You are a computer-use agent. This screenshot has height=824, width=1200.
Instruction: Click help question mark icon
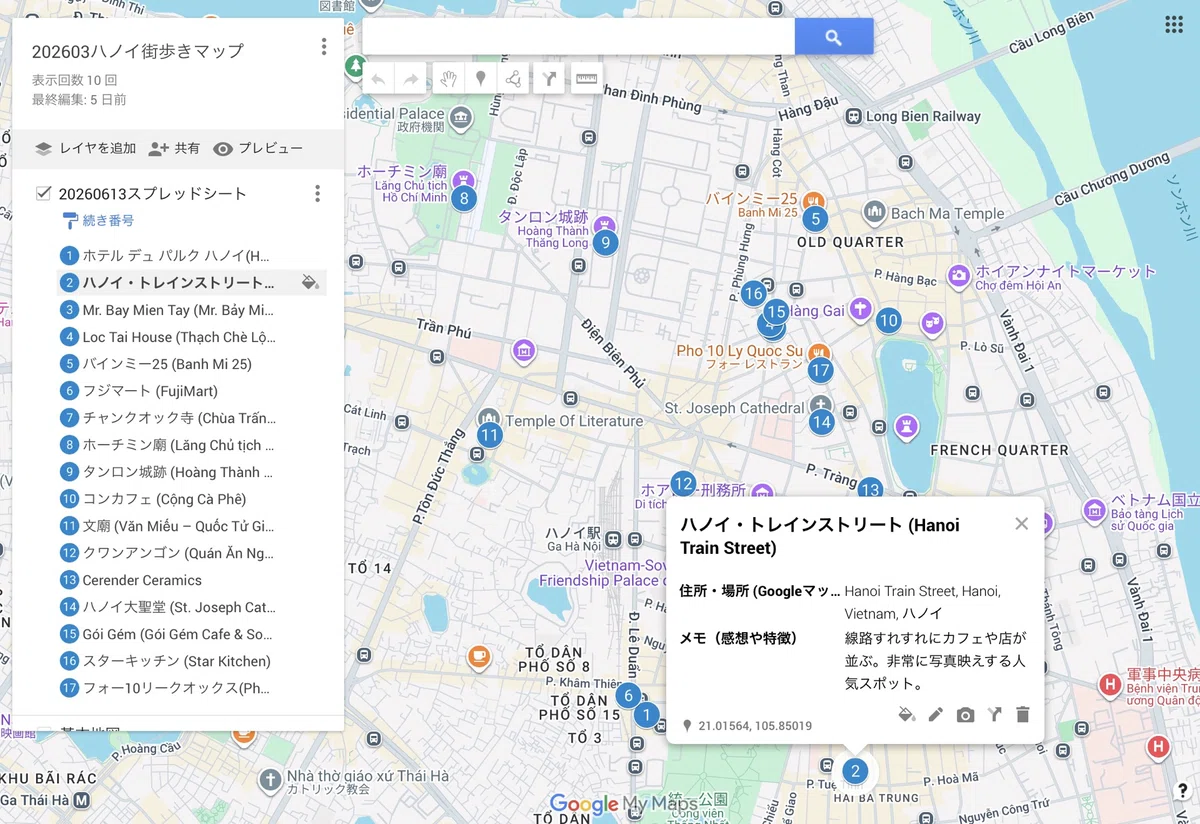click(x=1182, y=792)
